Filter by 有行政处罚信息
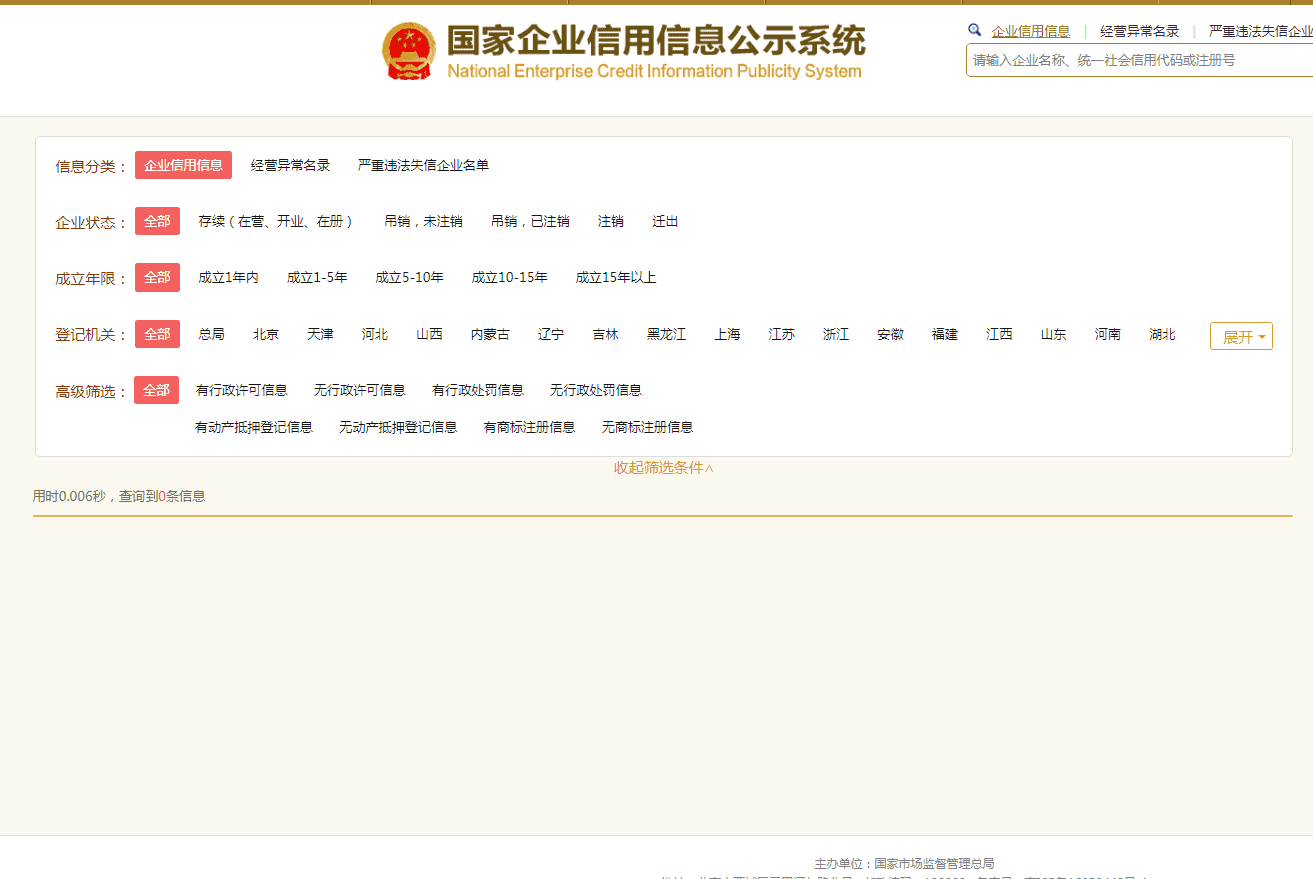Image resolution: width=1313 pixels, height=879 pixels. click(477, 390)
